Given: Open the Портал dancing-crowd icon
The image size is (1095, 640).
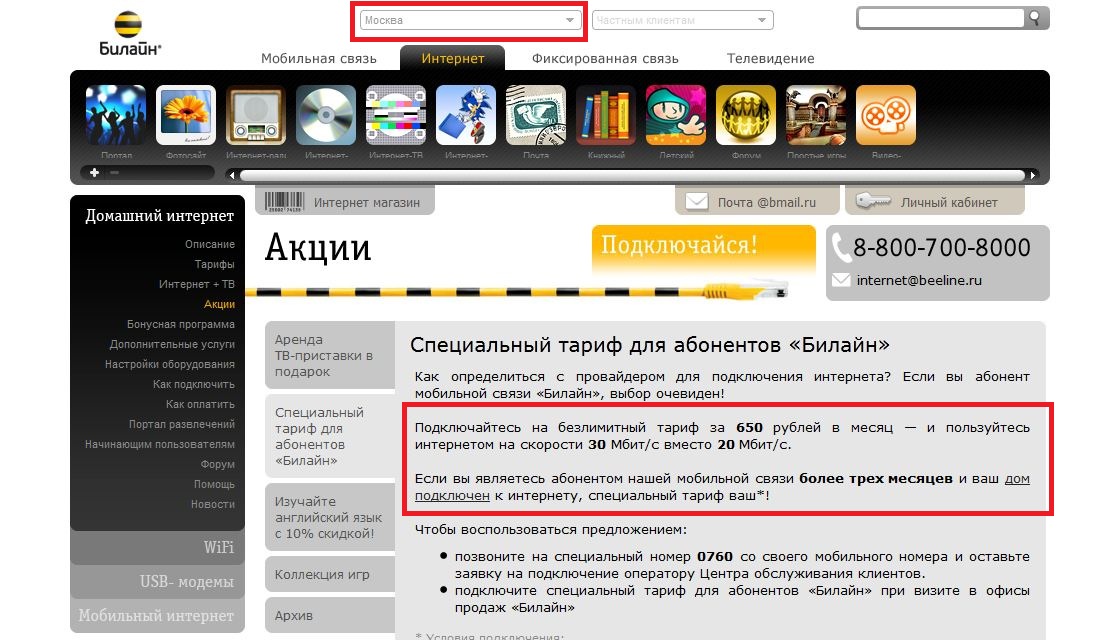Looking at the screenshot, I should tap(116, 115).
